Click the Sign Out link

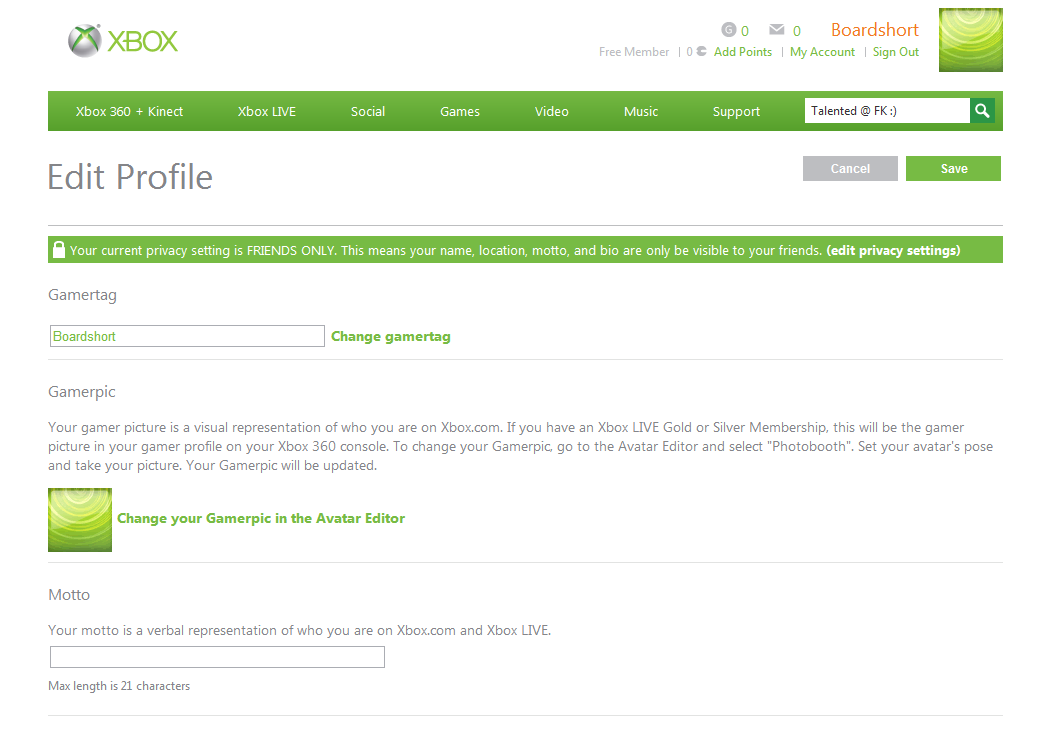coord(896,52)
